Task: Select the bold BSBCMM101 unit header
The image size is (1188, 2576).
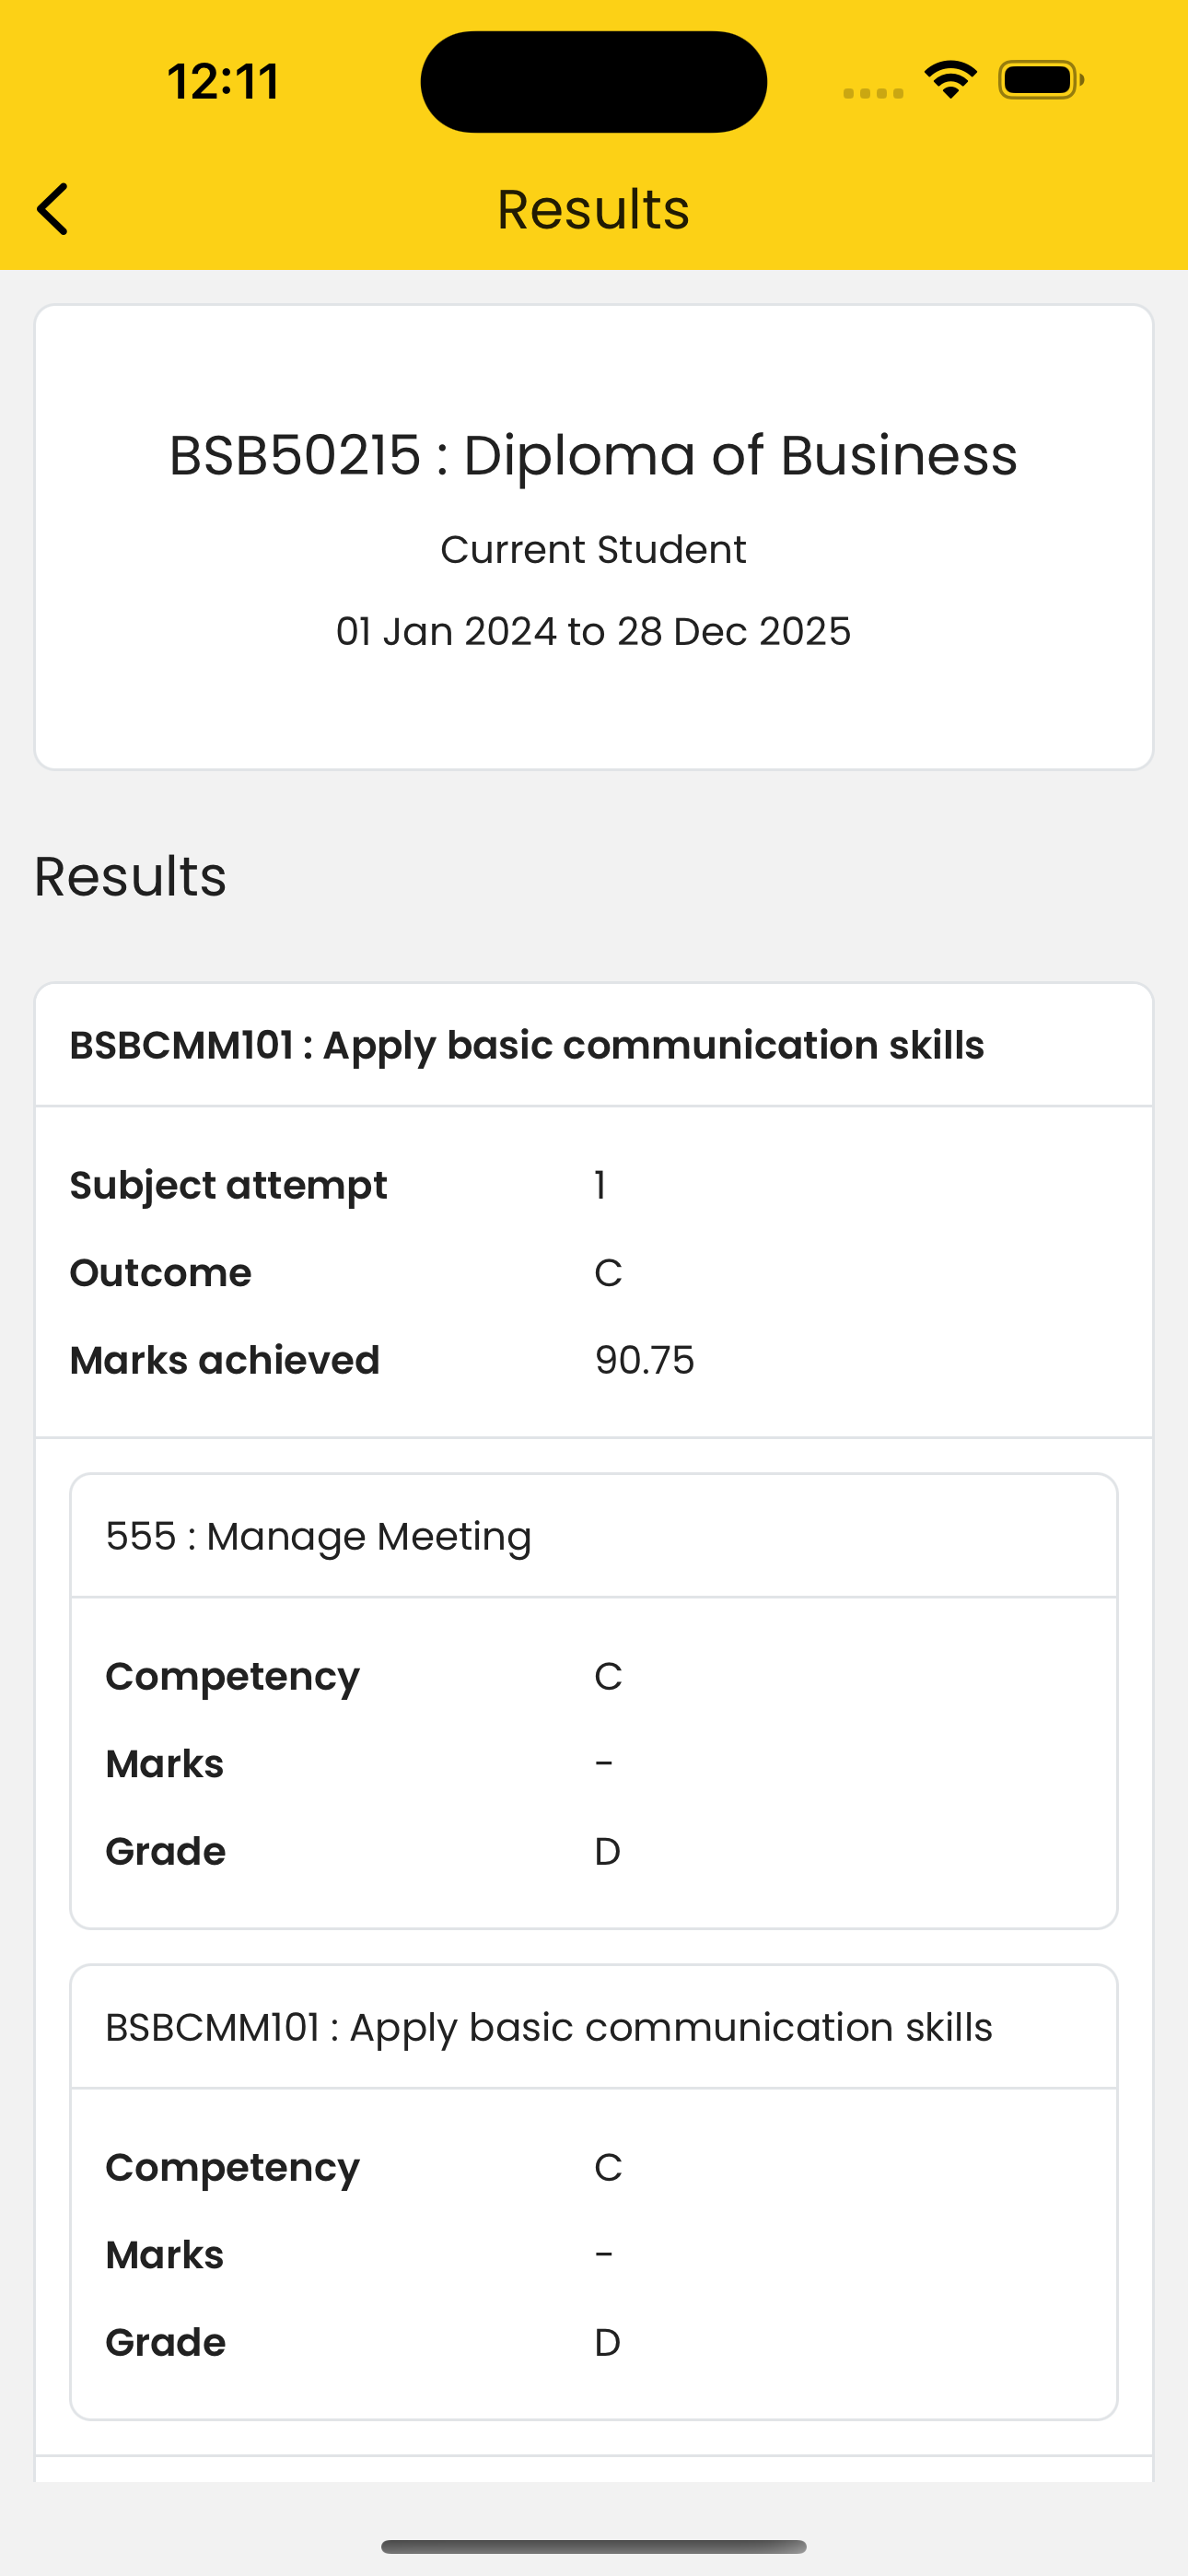Action: point(527,1045)
